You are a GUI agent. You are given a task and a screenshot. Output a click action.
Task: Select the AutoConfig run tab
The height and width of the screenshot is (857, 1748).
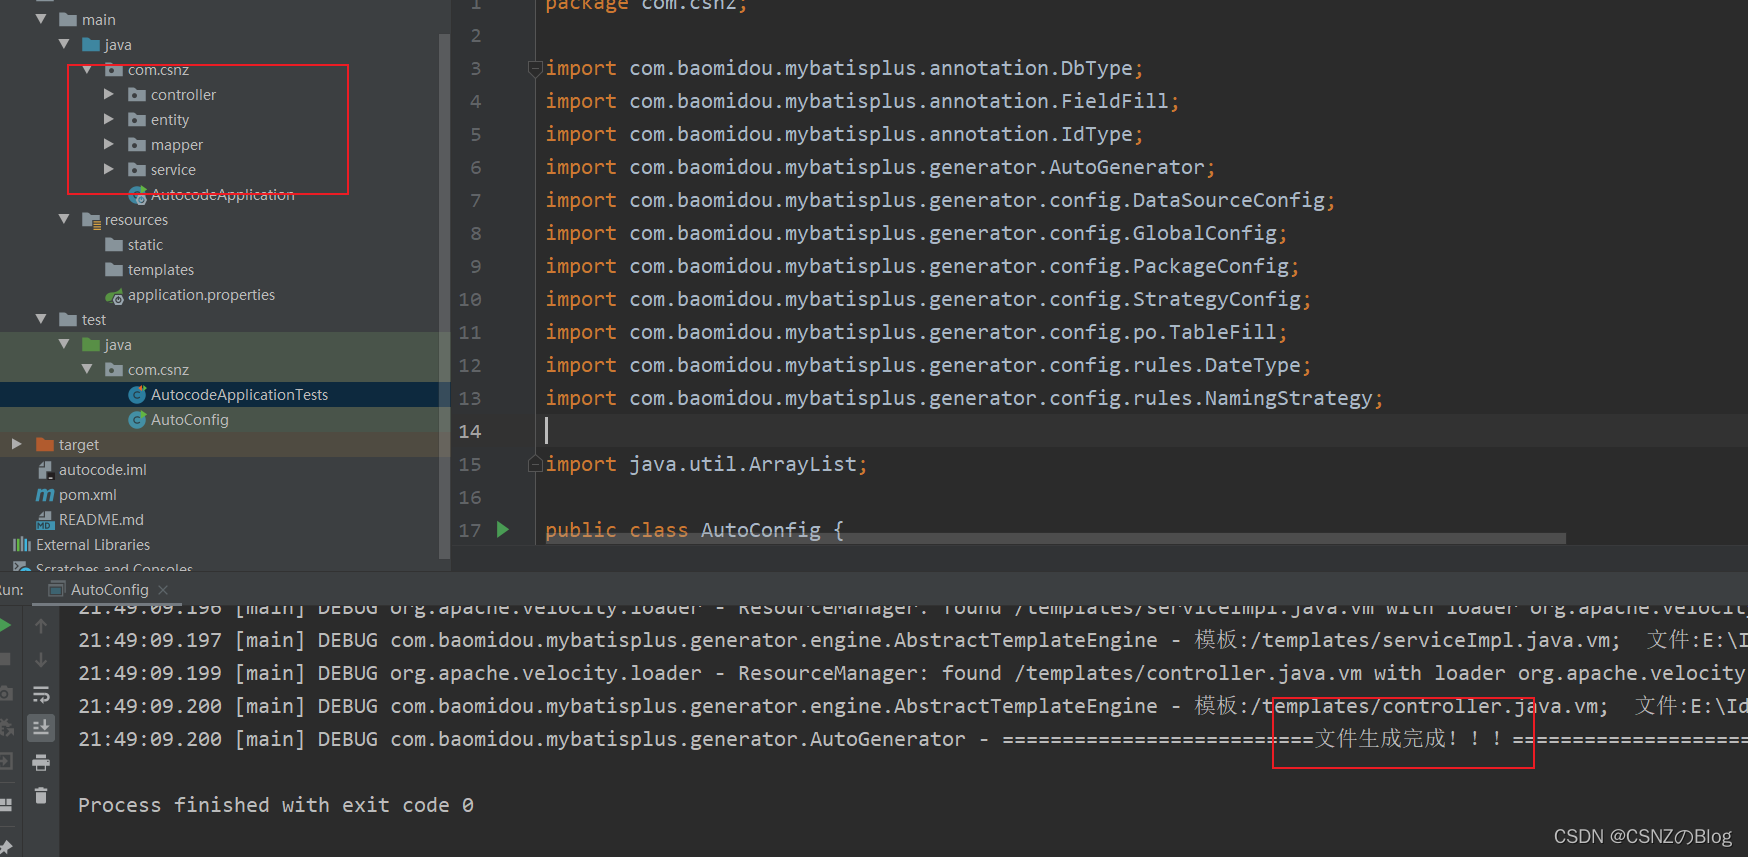(x=109, y=590)
